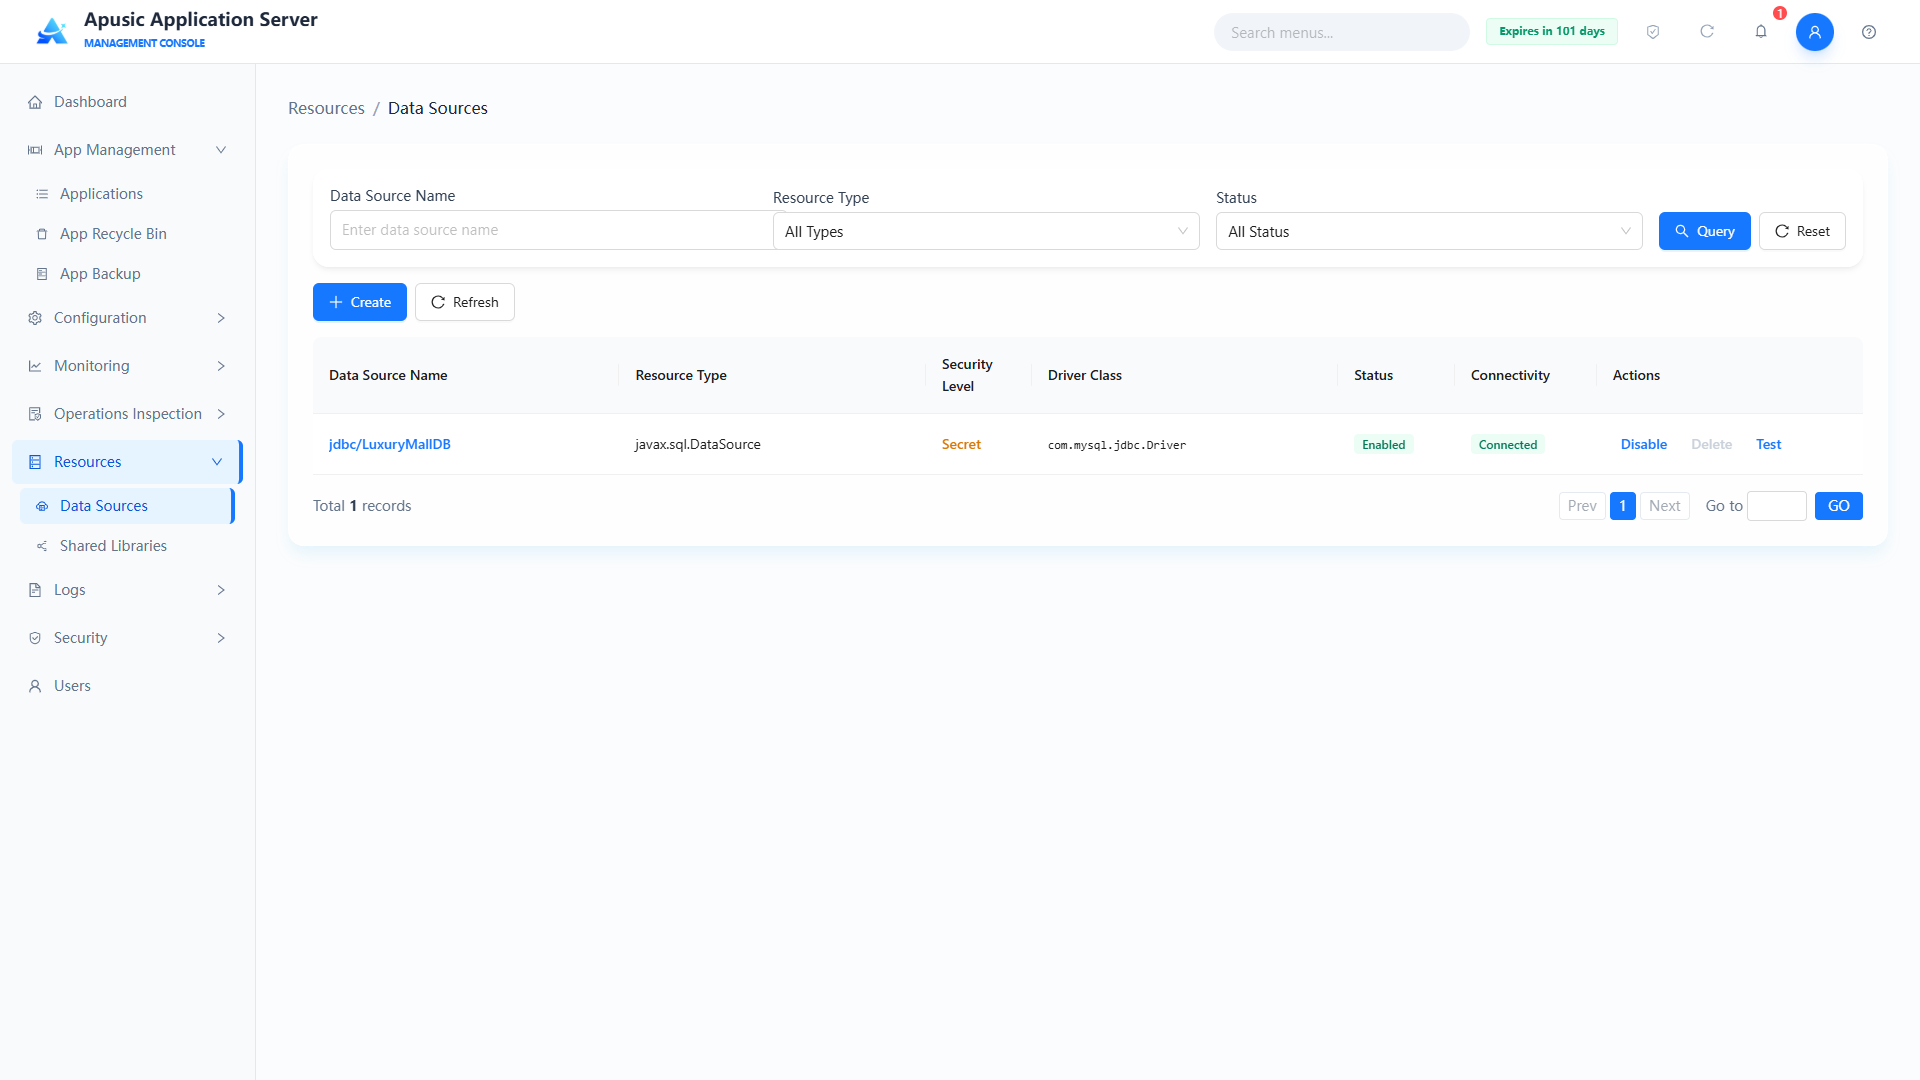
Task: Click the App Recycle Bin trash icon
Action: tap(42, 234)
